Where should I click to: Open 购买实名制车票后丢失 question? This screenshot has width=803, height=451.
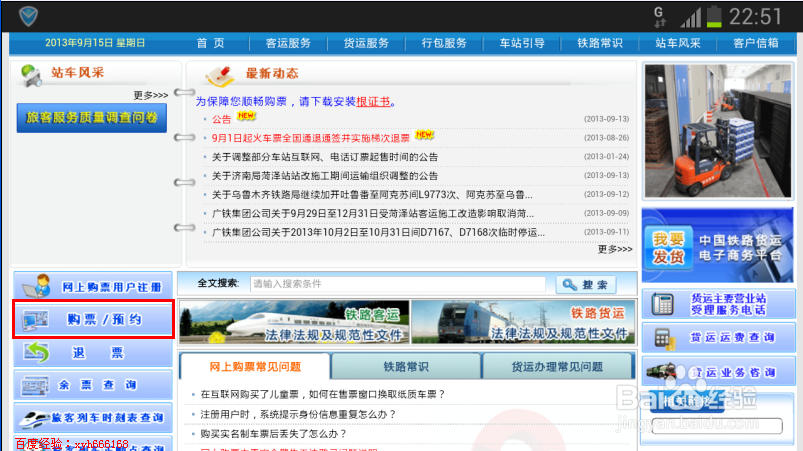273,434
